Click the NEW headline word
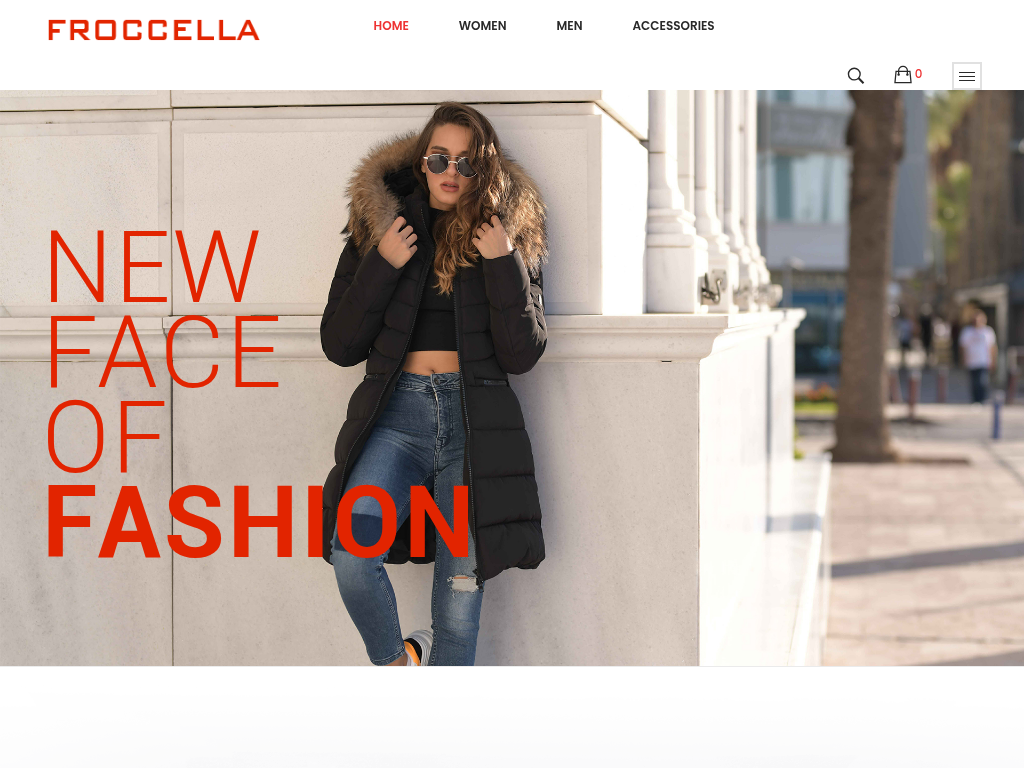Screen dimensions: 1024x768 tap(153, 266)
